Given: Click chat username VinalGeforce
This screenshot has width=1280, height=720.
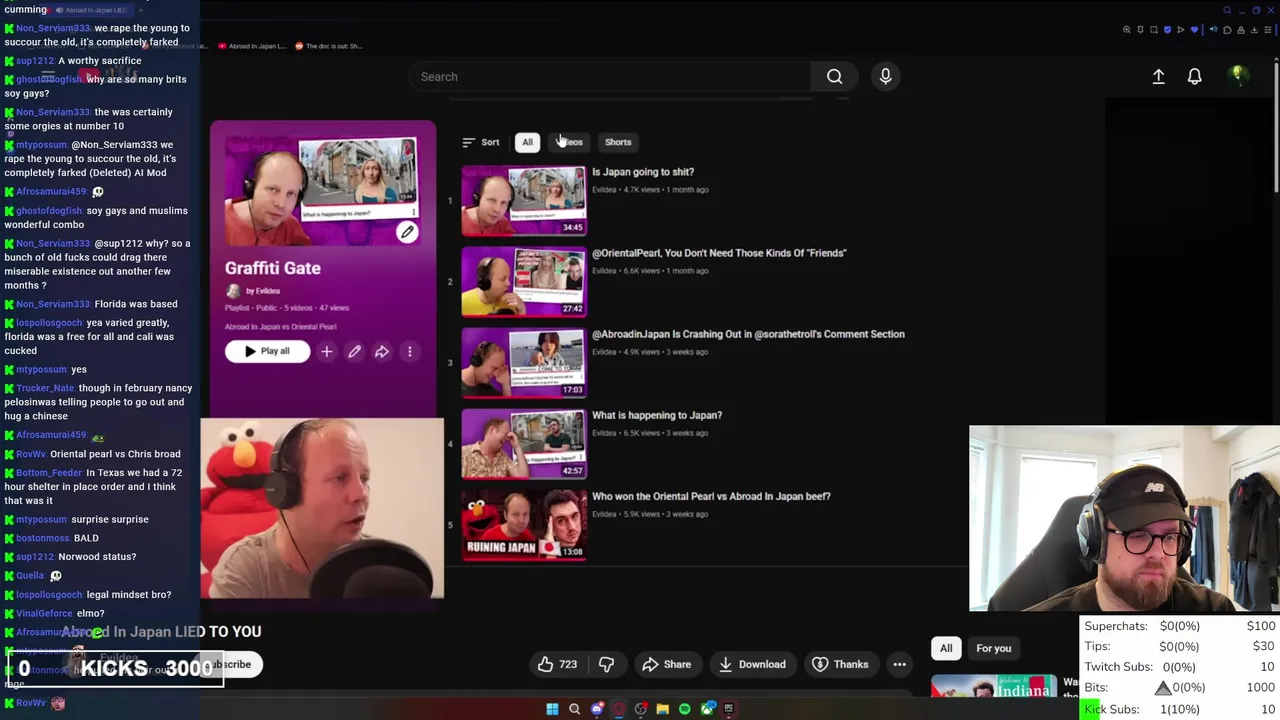Looking at the screenshot, I should [x=44, y=613].
